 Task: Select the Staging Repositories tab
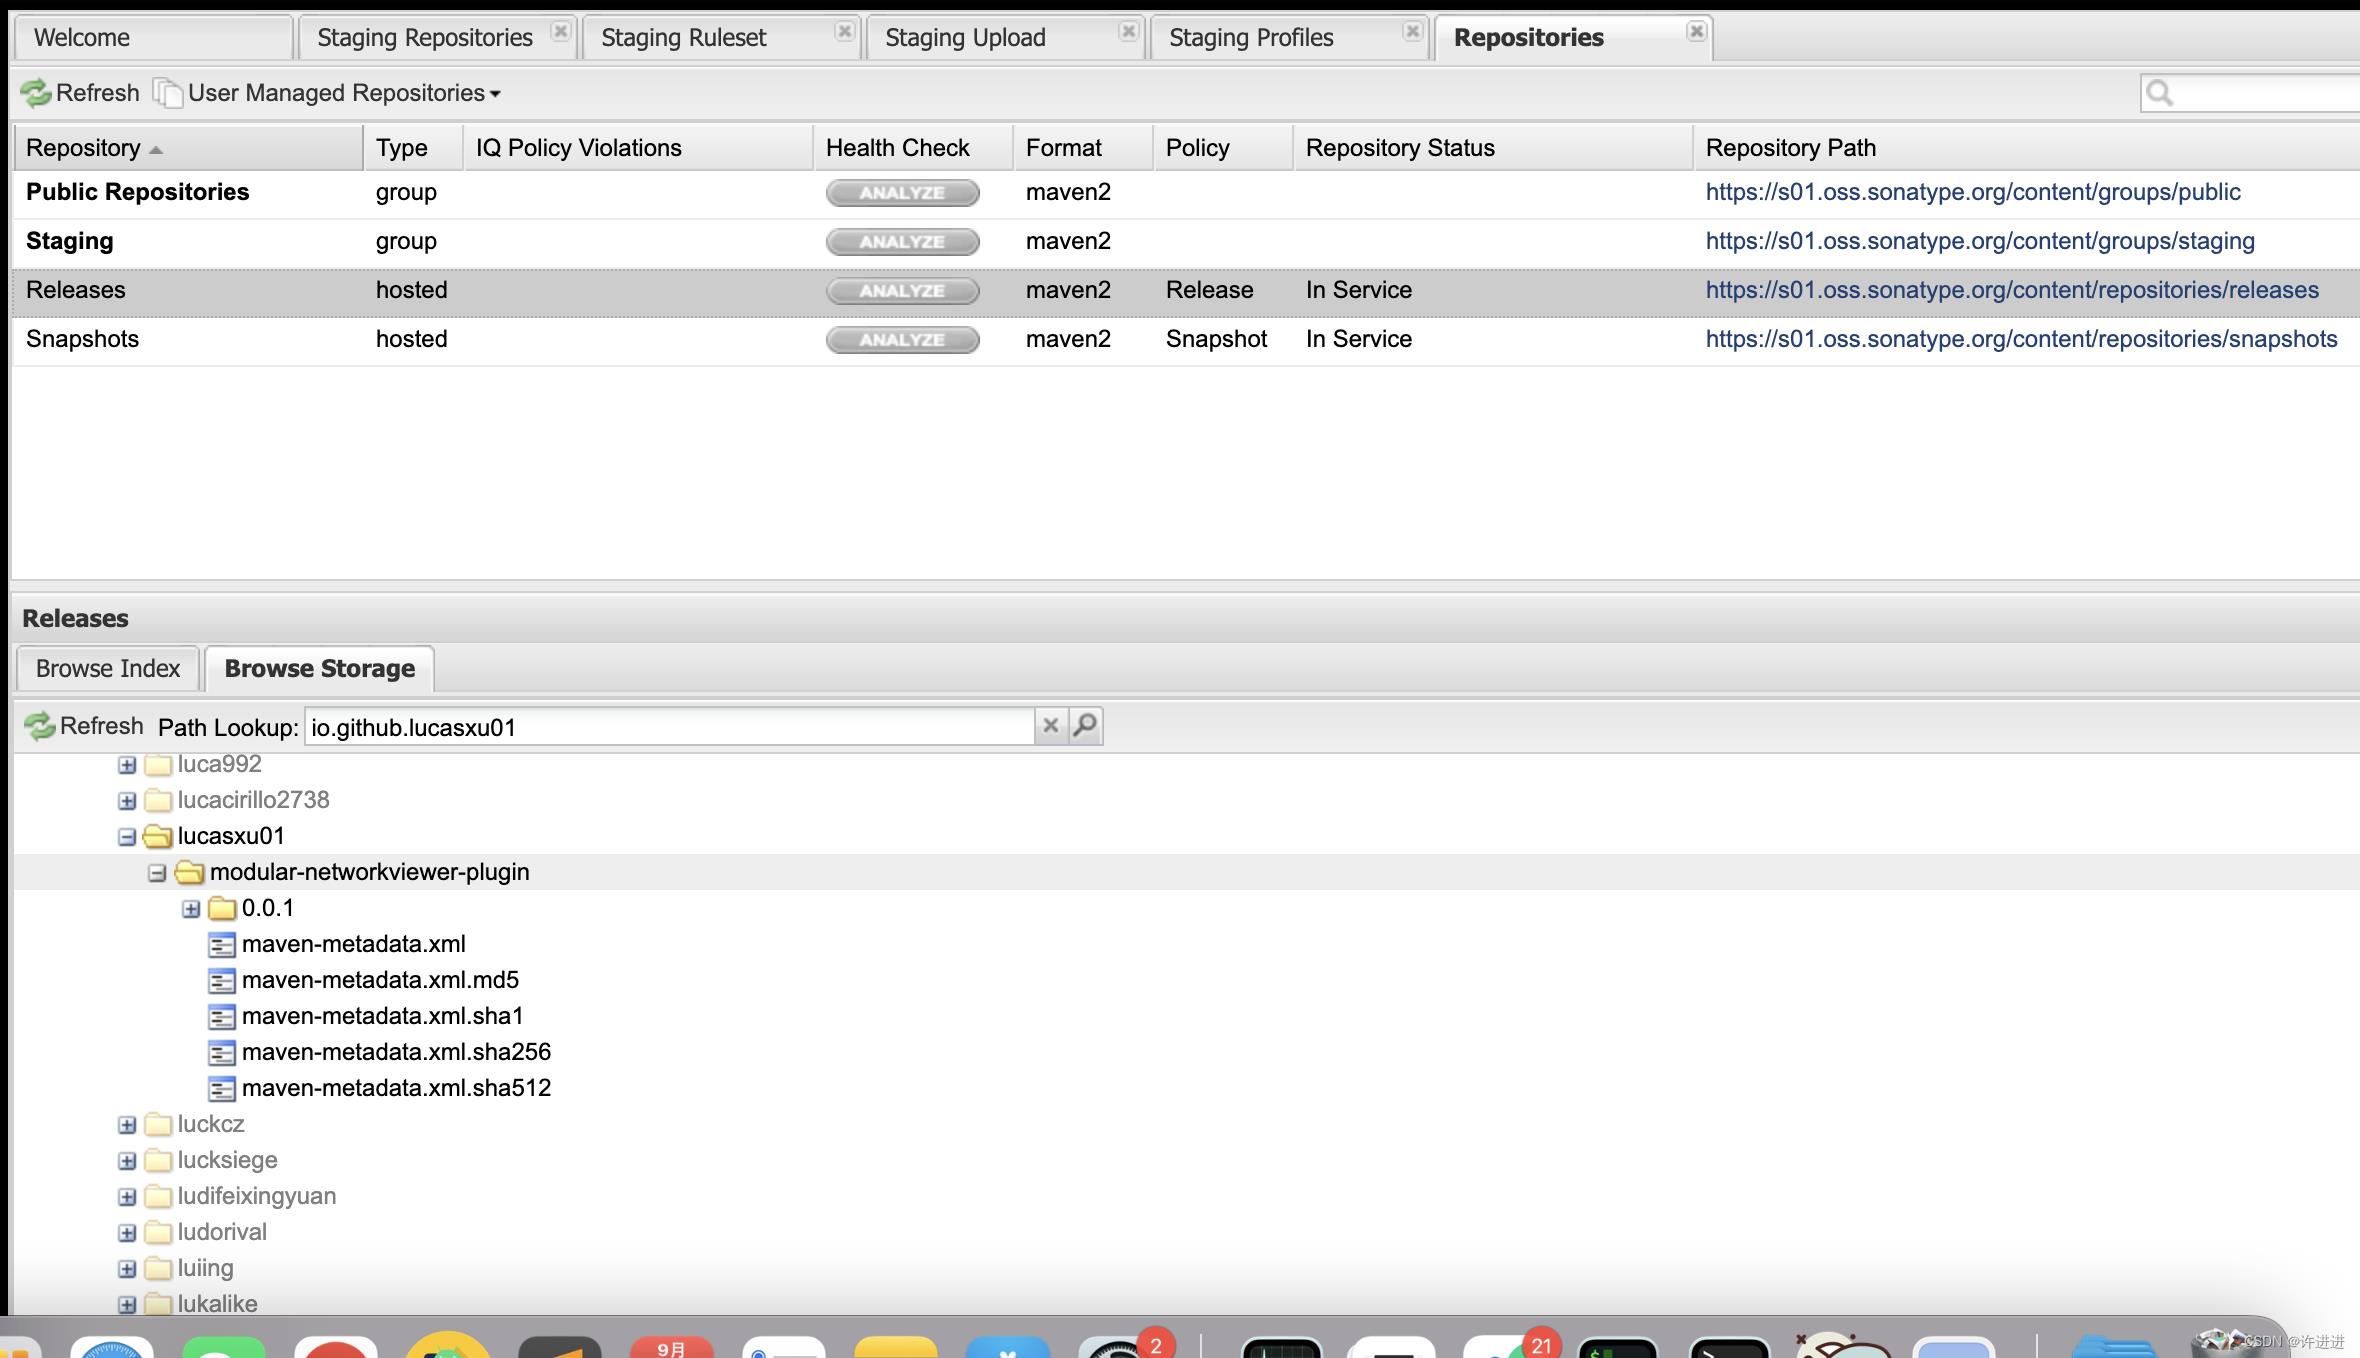click(x=425, y=36)
